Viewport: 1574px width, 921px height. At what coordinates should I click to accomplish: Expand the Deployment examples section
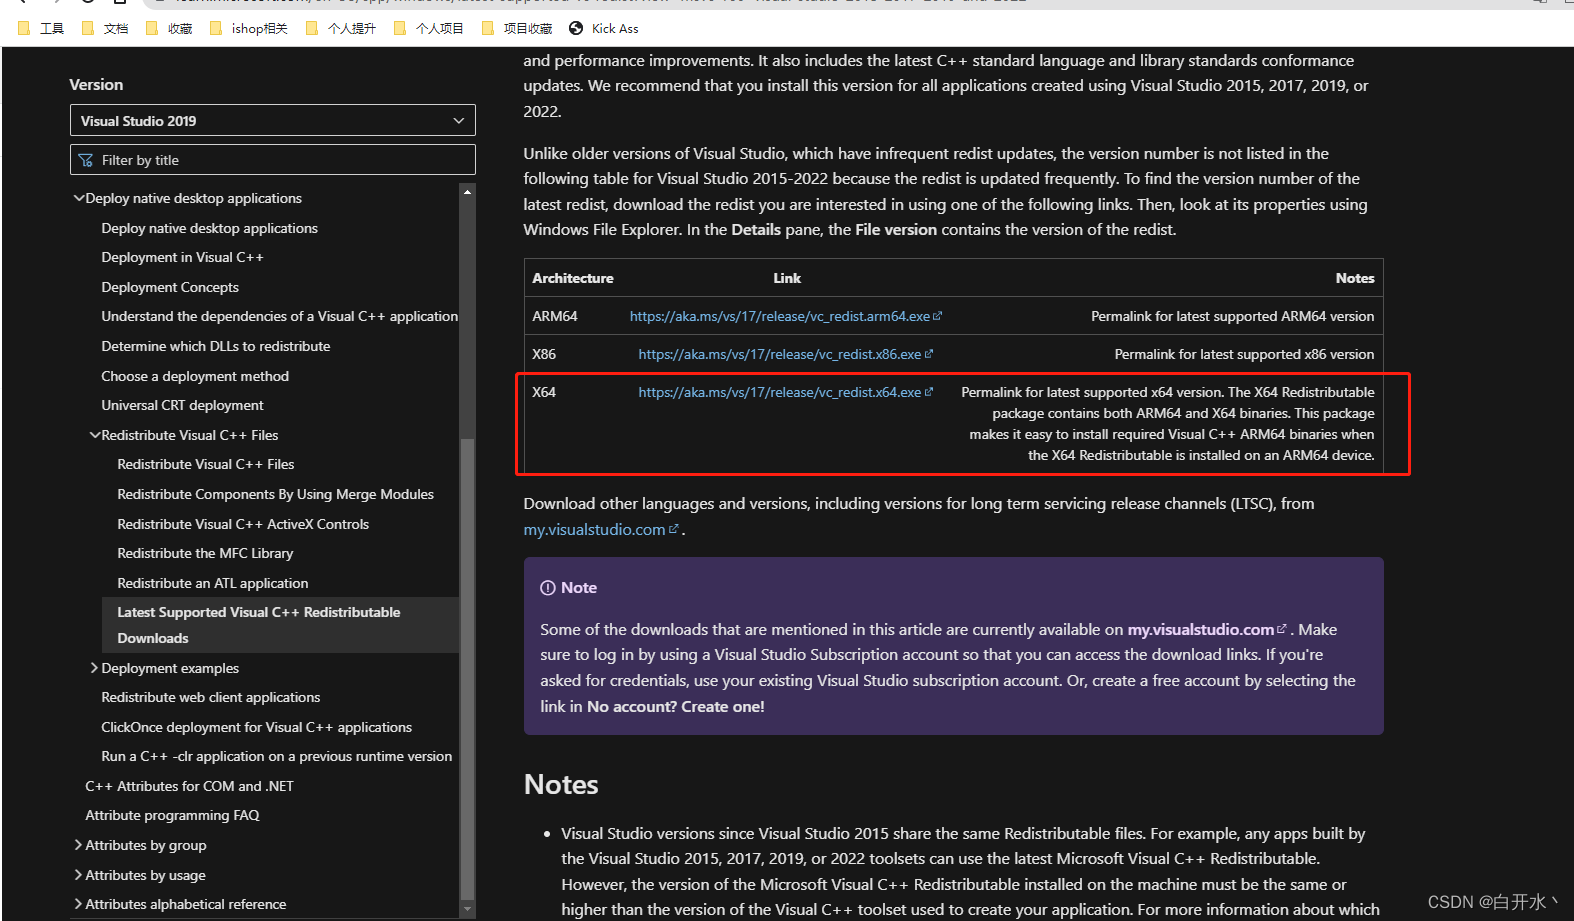[94, 668]
